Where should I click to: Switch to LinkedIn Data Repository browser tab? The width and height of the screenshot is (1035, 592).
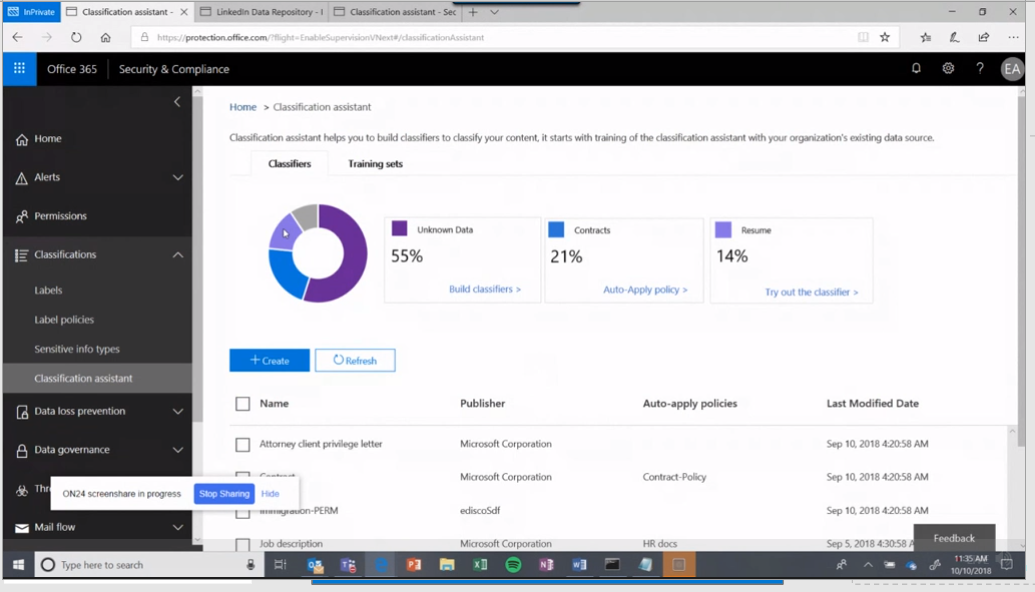[x=262, y=12]
